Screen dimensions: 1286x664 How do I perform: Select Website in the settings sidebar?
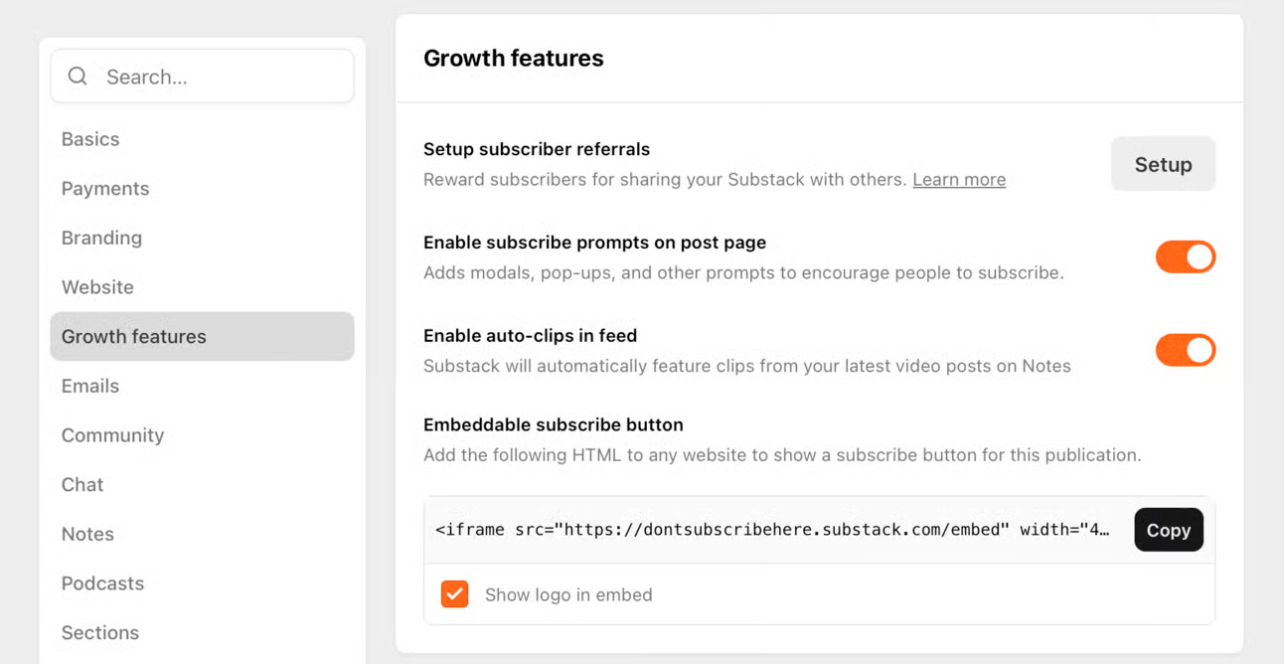97,287
